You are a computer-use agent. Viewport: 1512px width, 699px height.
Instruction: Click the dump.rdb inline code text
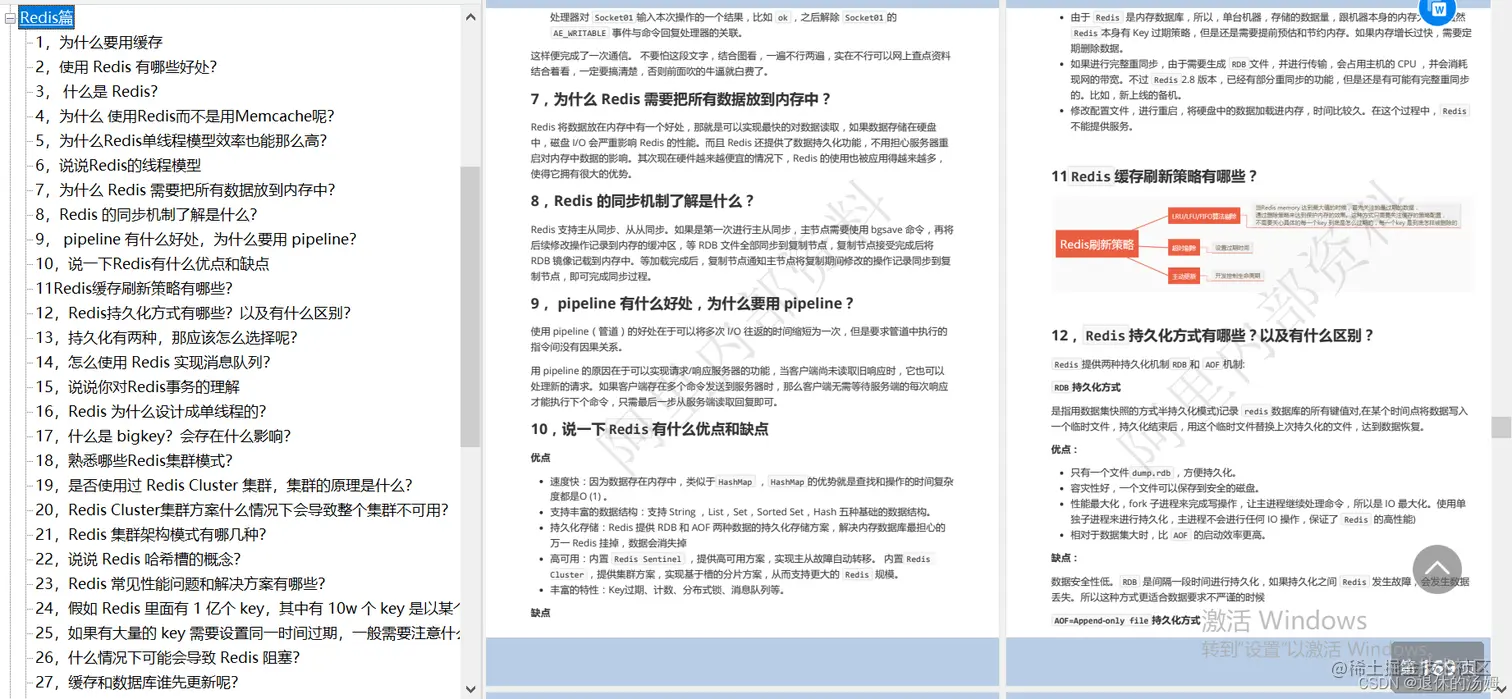pos(1151,473)
